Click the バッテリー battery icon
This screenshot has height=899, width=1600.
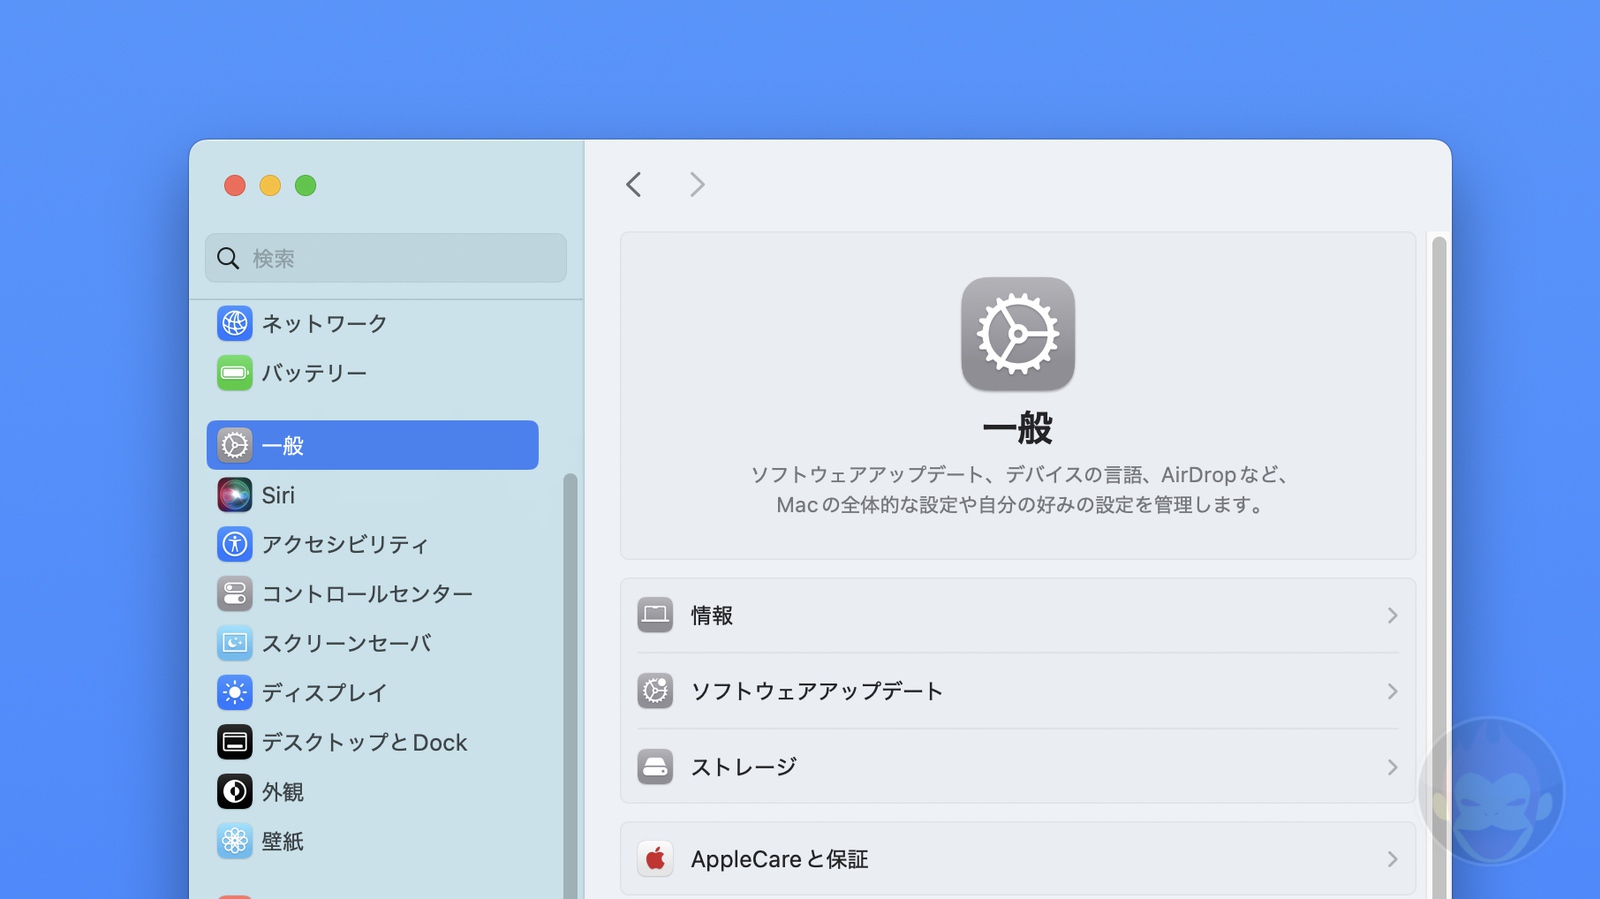point(234,373)
